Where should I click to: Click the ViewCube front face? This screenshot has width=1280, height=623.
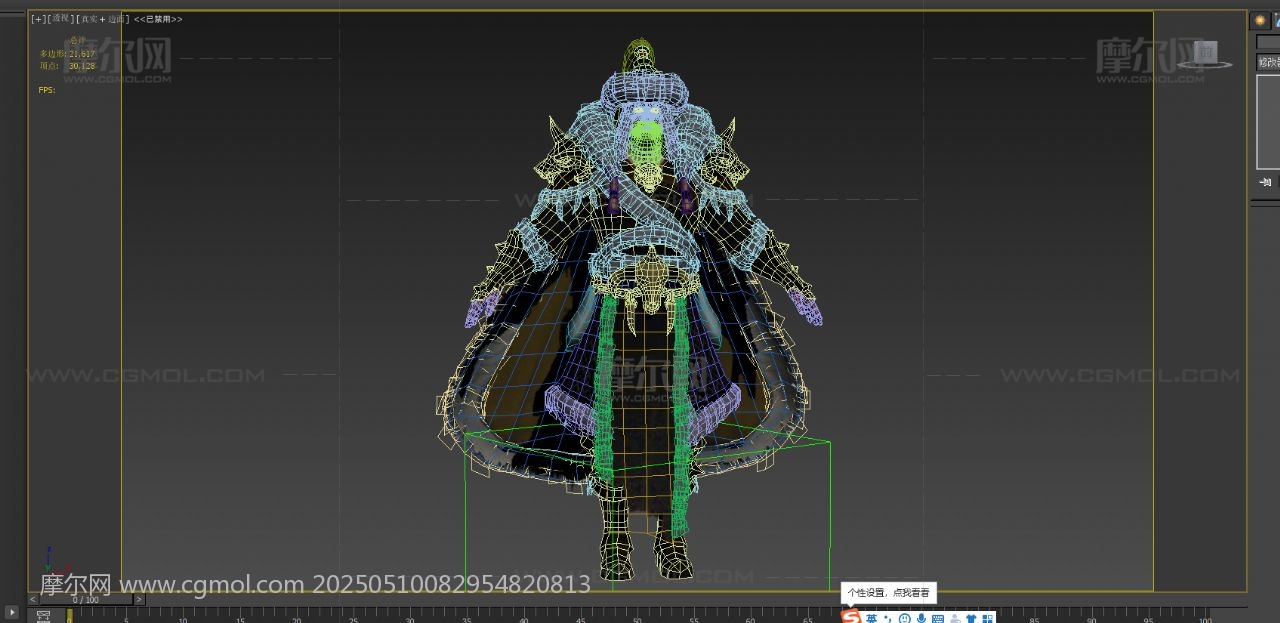(x=1206, y=52)
